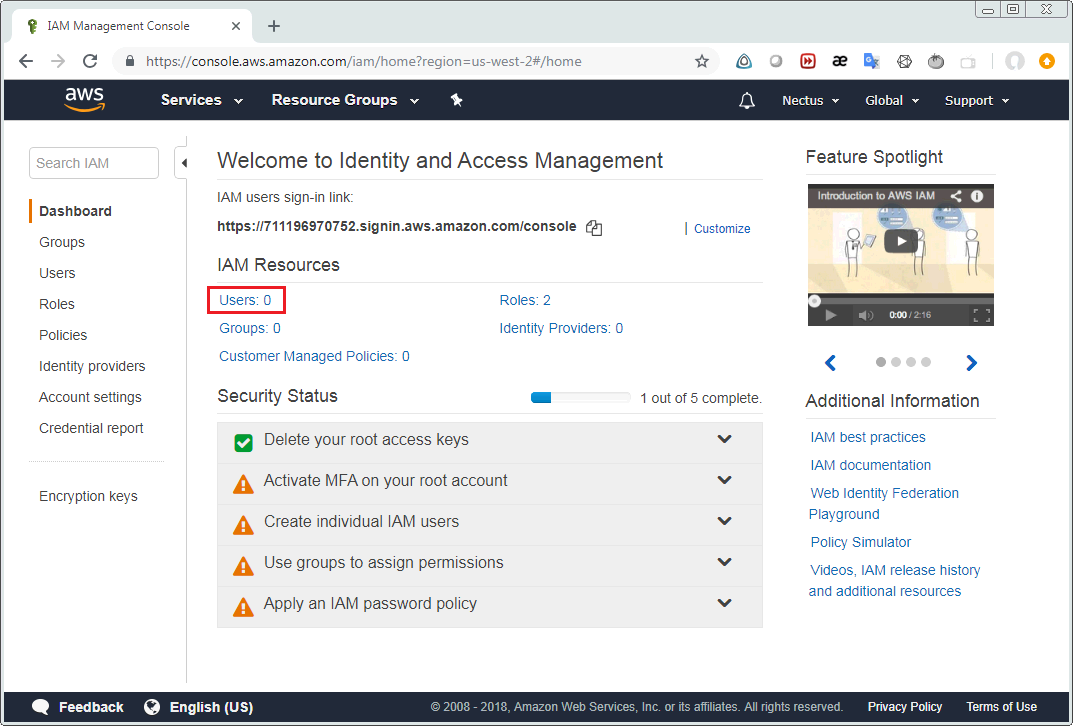Image resolution: width=1073 pixels, height=726 pixels.
Task: Click the Roles: 2 resource link
Action: click(525, 300)
